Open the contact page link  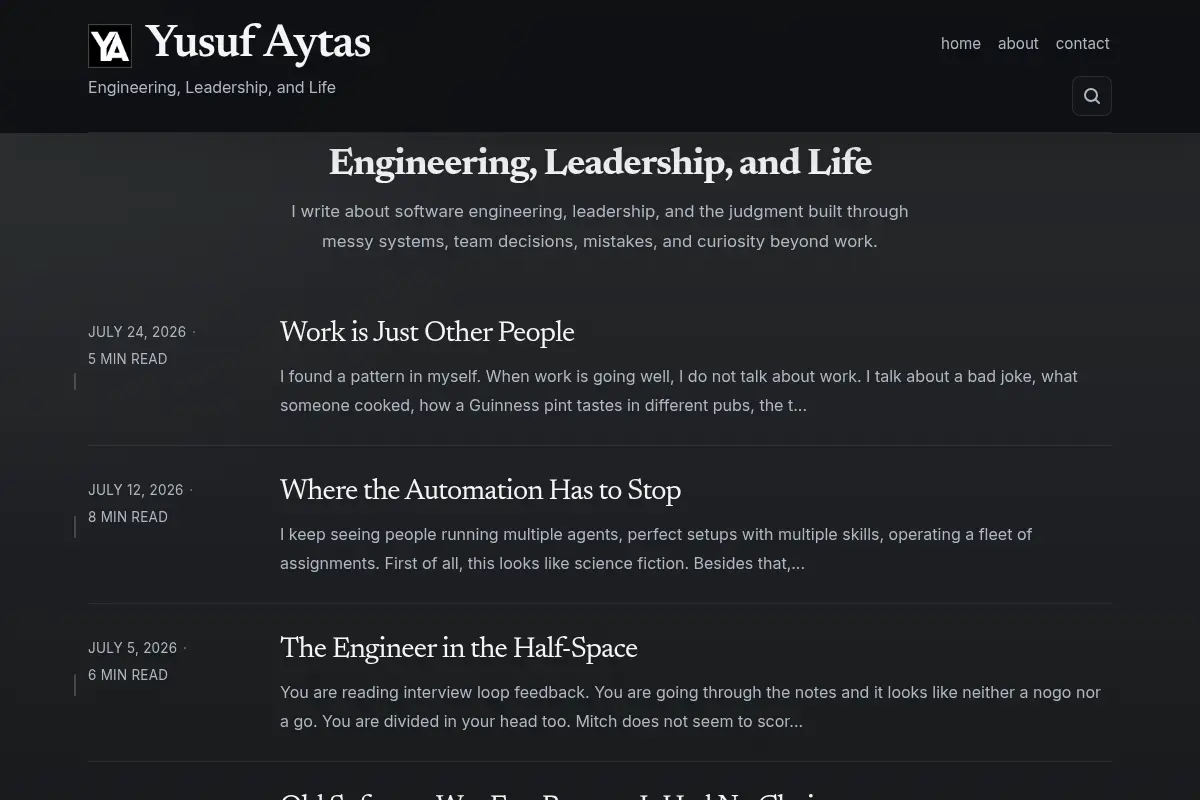tap(1083, 44)
